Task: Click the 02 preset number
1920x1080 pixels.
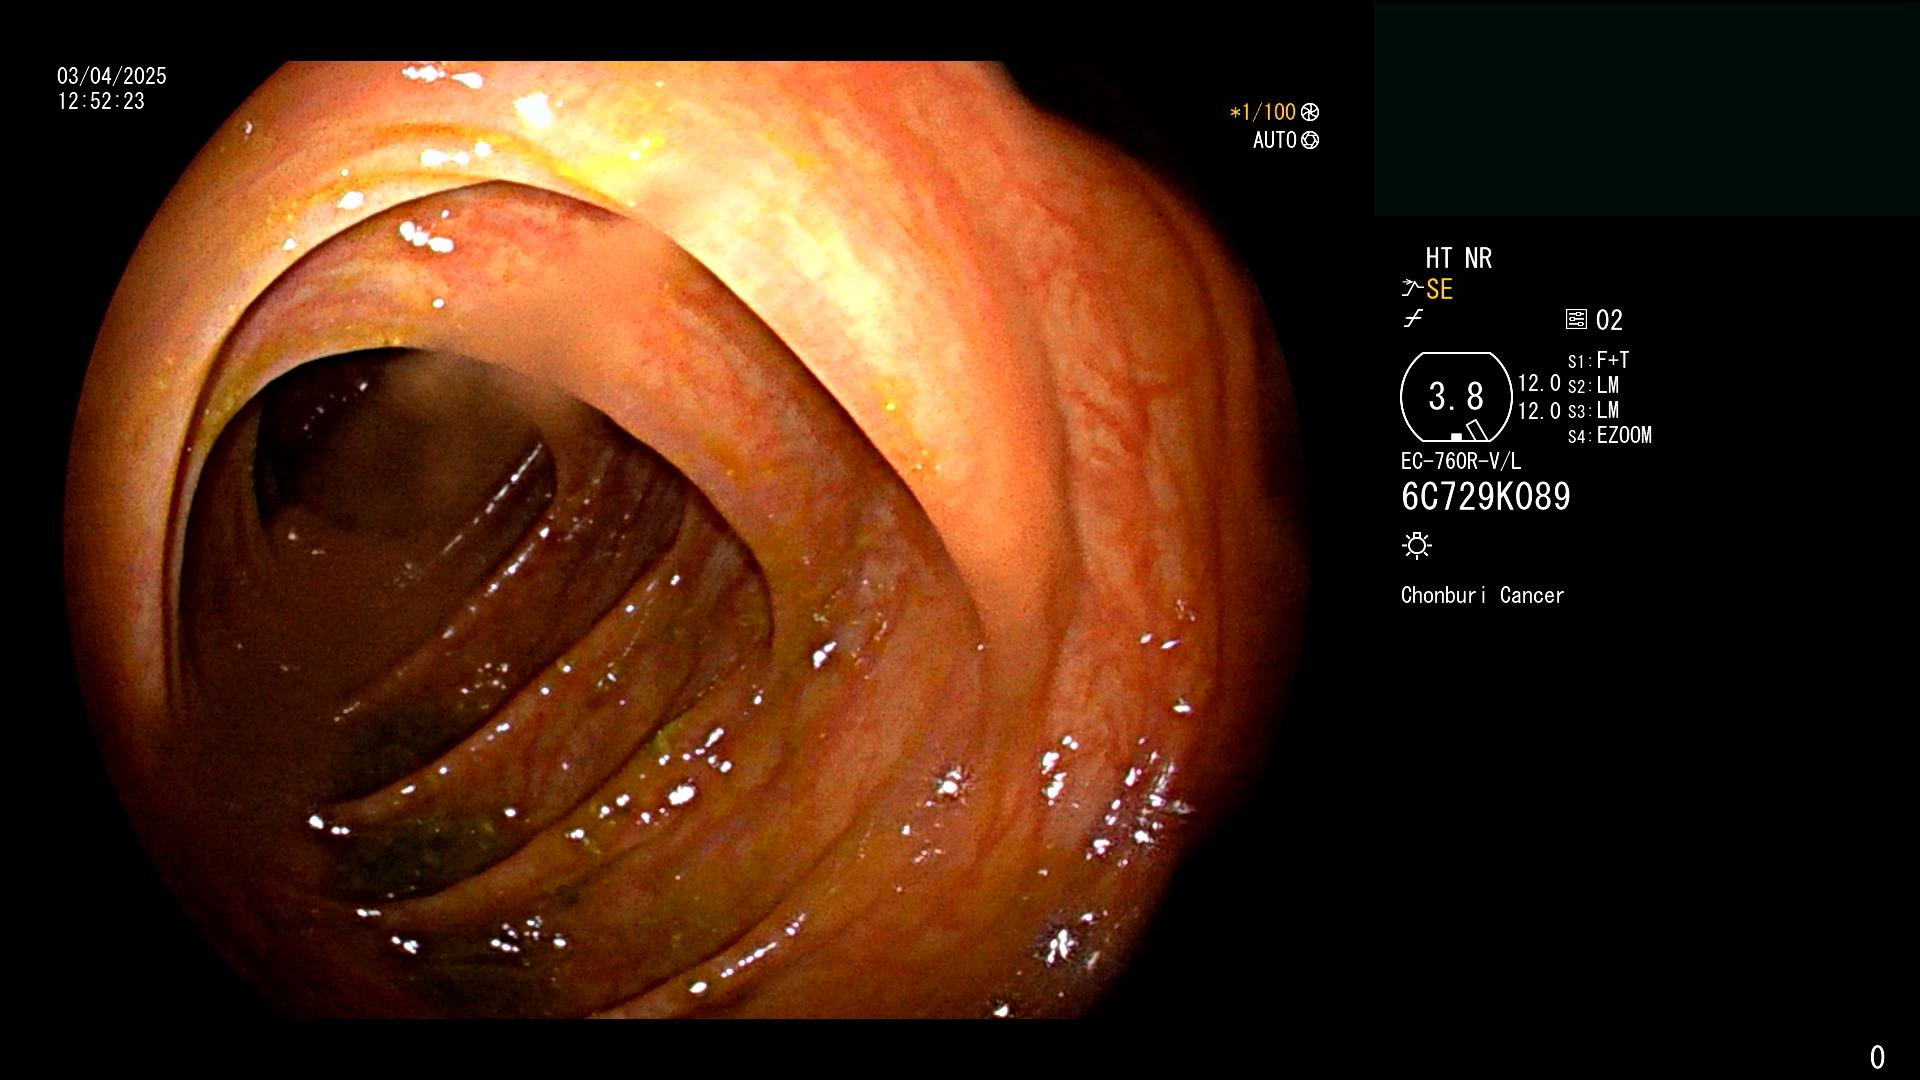Action: click(x=1609, y=320)
